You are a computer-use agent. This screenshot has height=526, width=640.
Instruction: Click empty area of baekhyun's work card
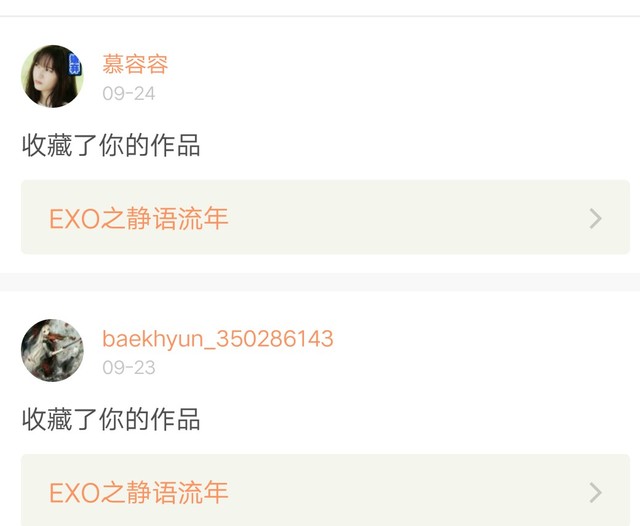click(408, 490)
